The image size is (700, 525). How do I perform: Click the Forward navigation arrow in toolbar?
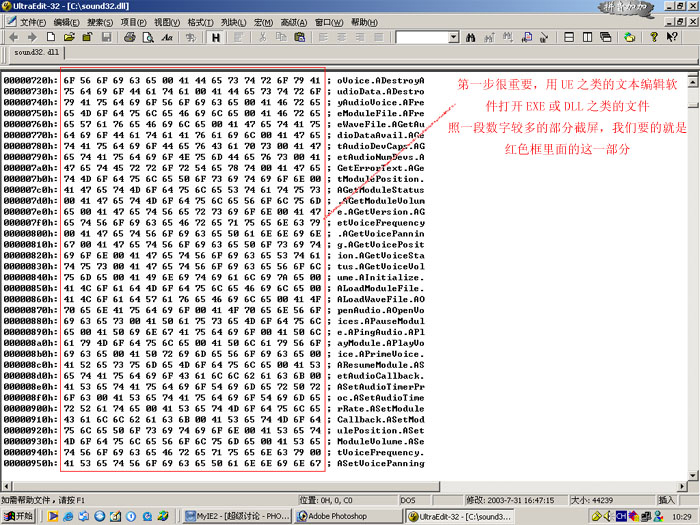[32, 38]
